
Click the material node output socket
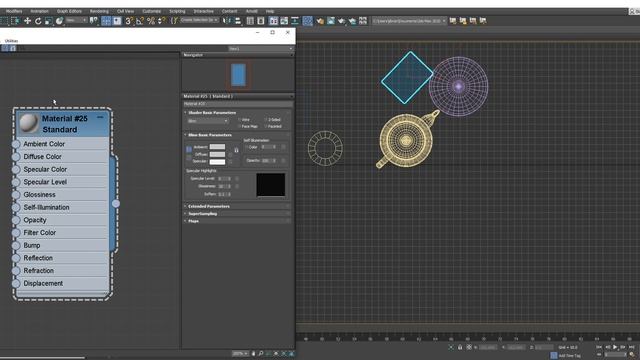pos(116,203)
